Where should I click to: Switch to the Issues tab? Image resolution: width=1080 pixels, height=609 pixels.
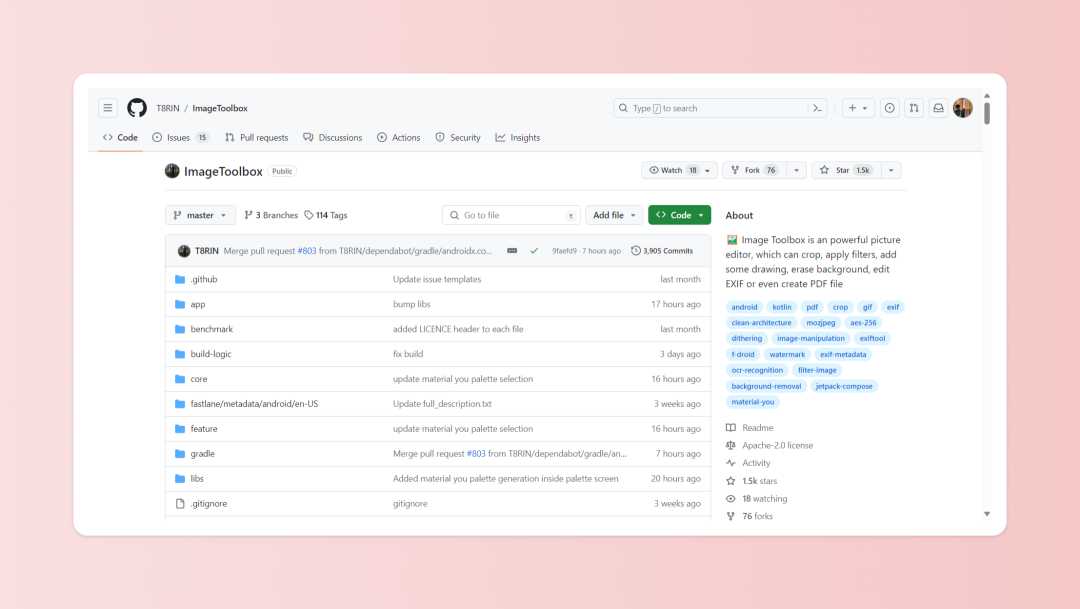tap(180, 138)
